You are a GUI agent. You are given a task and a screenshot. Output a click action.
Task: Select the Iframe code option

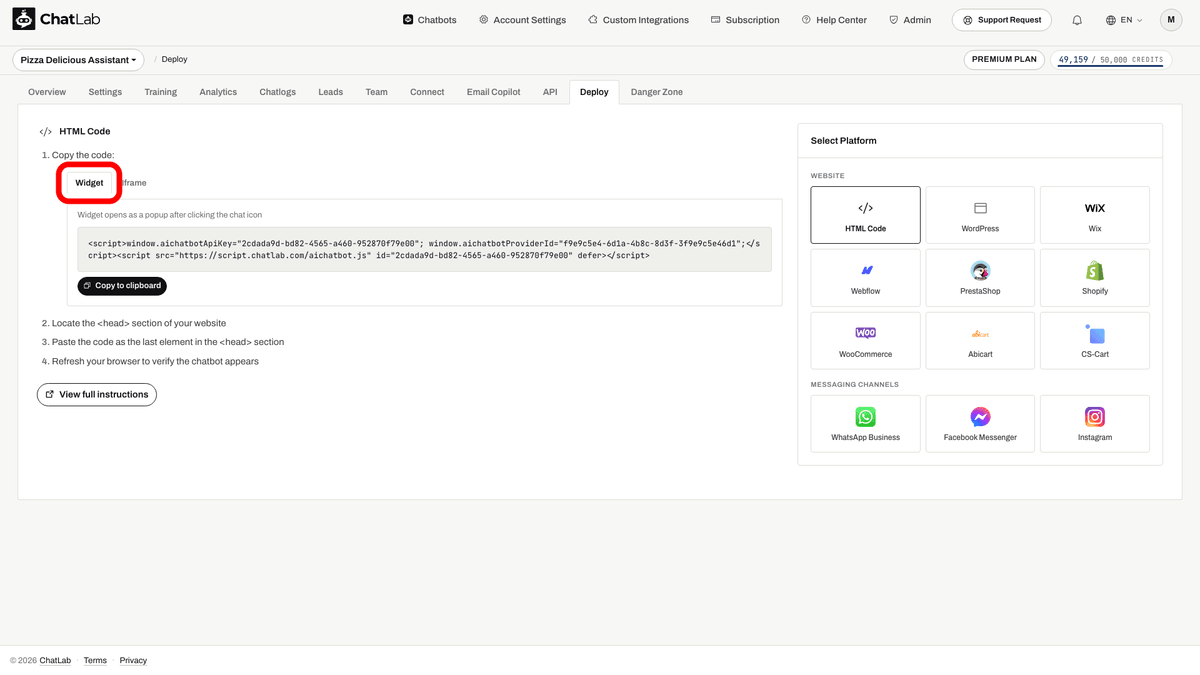click(133, 183)
